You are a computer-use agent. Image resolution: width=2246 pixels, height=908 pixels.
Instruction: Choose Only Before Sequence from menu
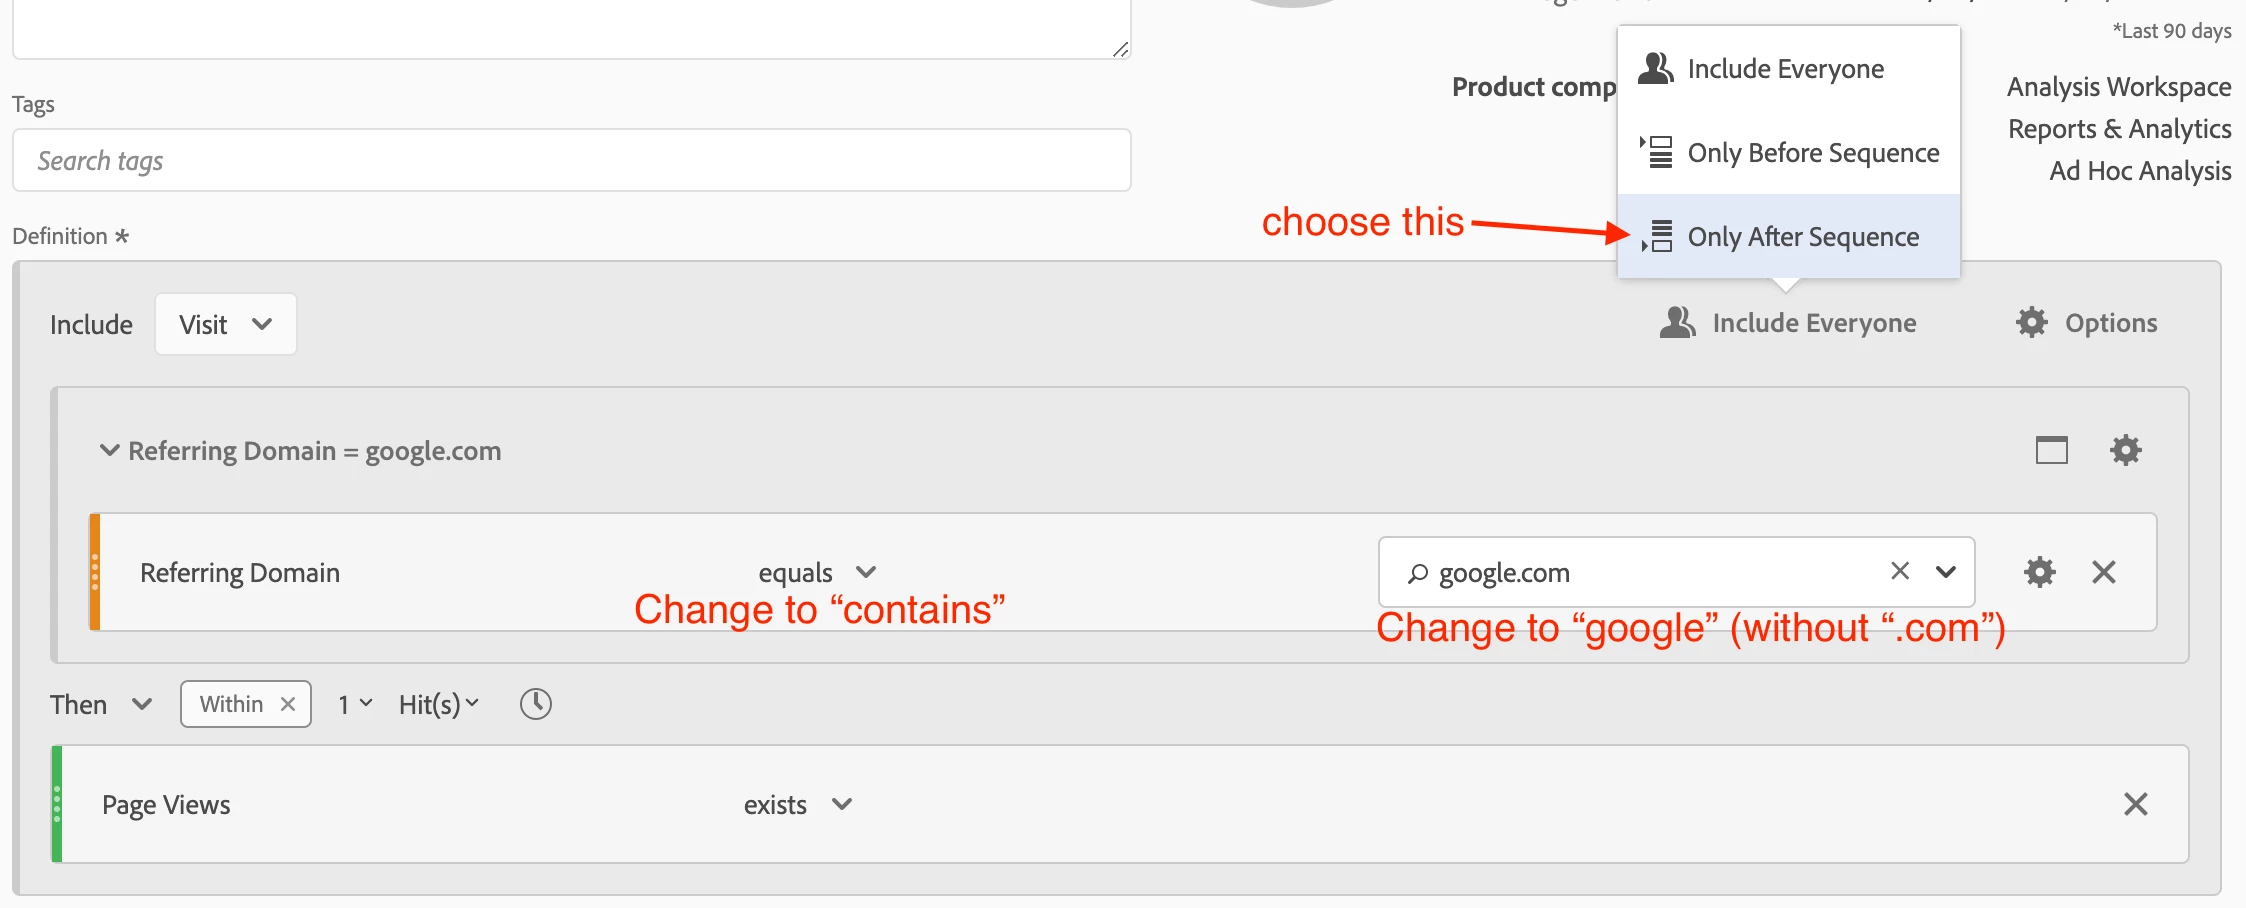point(1812,153)
